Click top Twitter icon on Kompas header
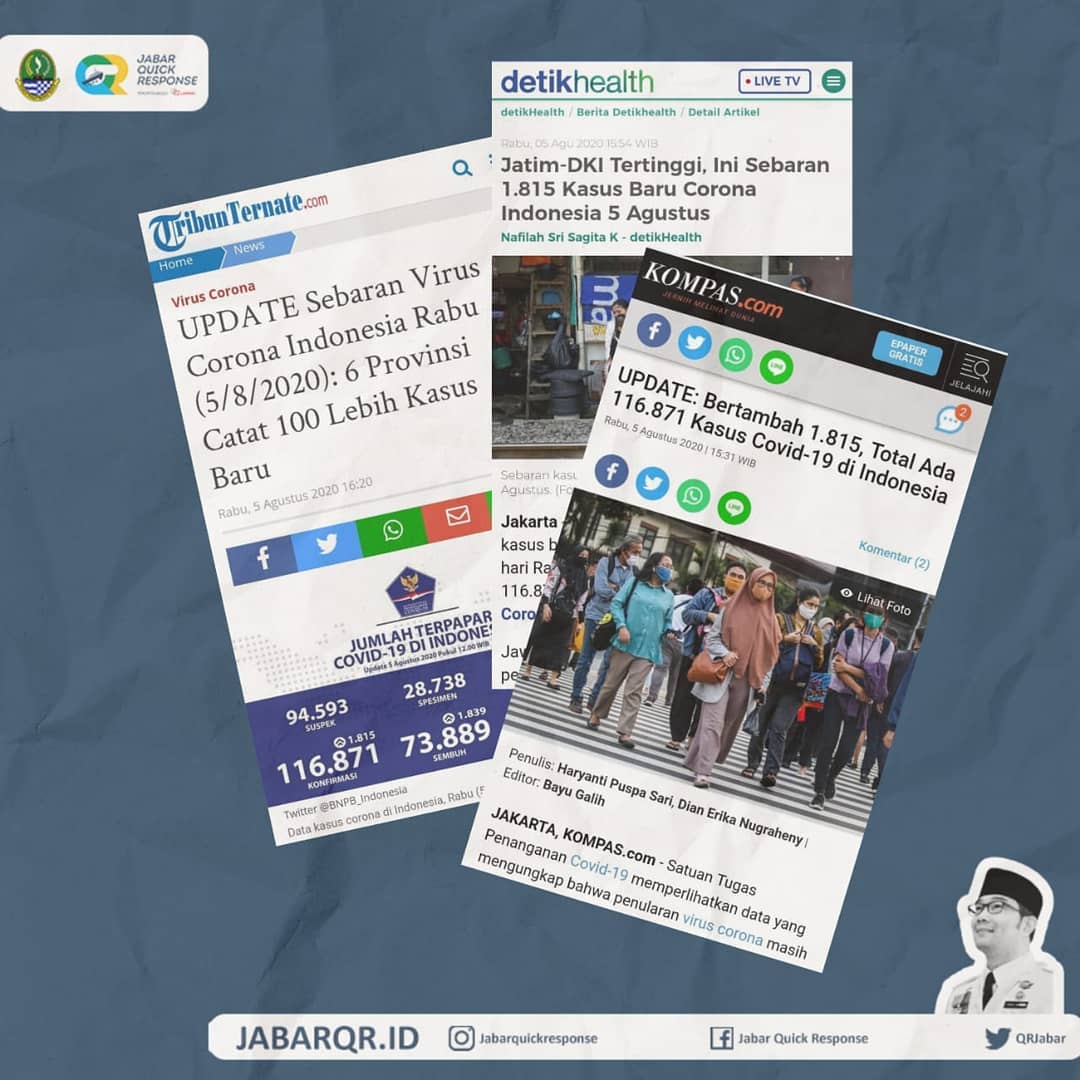The height and width of the screenshot is (1080, 1080). [694, 342]
